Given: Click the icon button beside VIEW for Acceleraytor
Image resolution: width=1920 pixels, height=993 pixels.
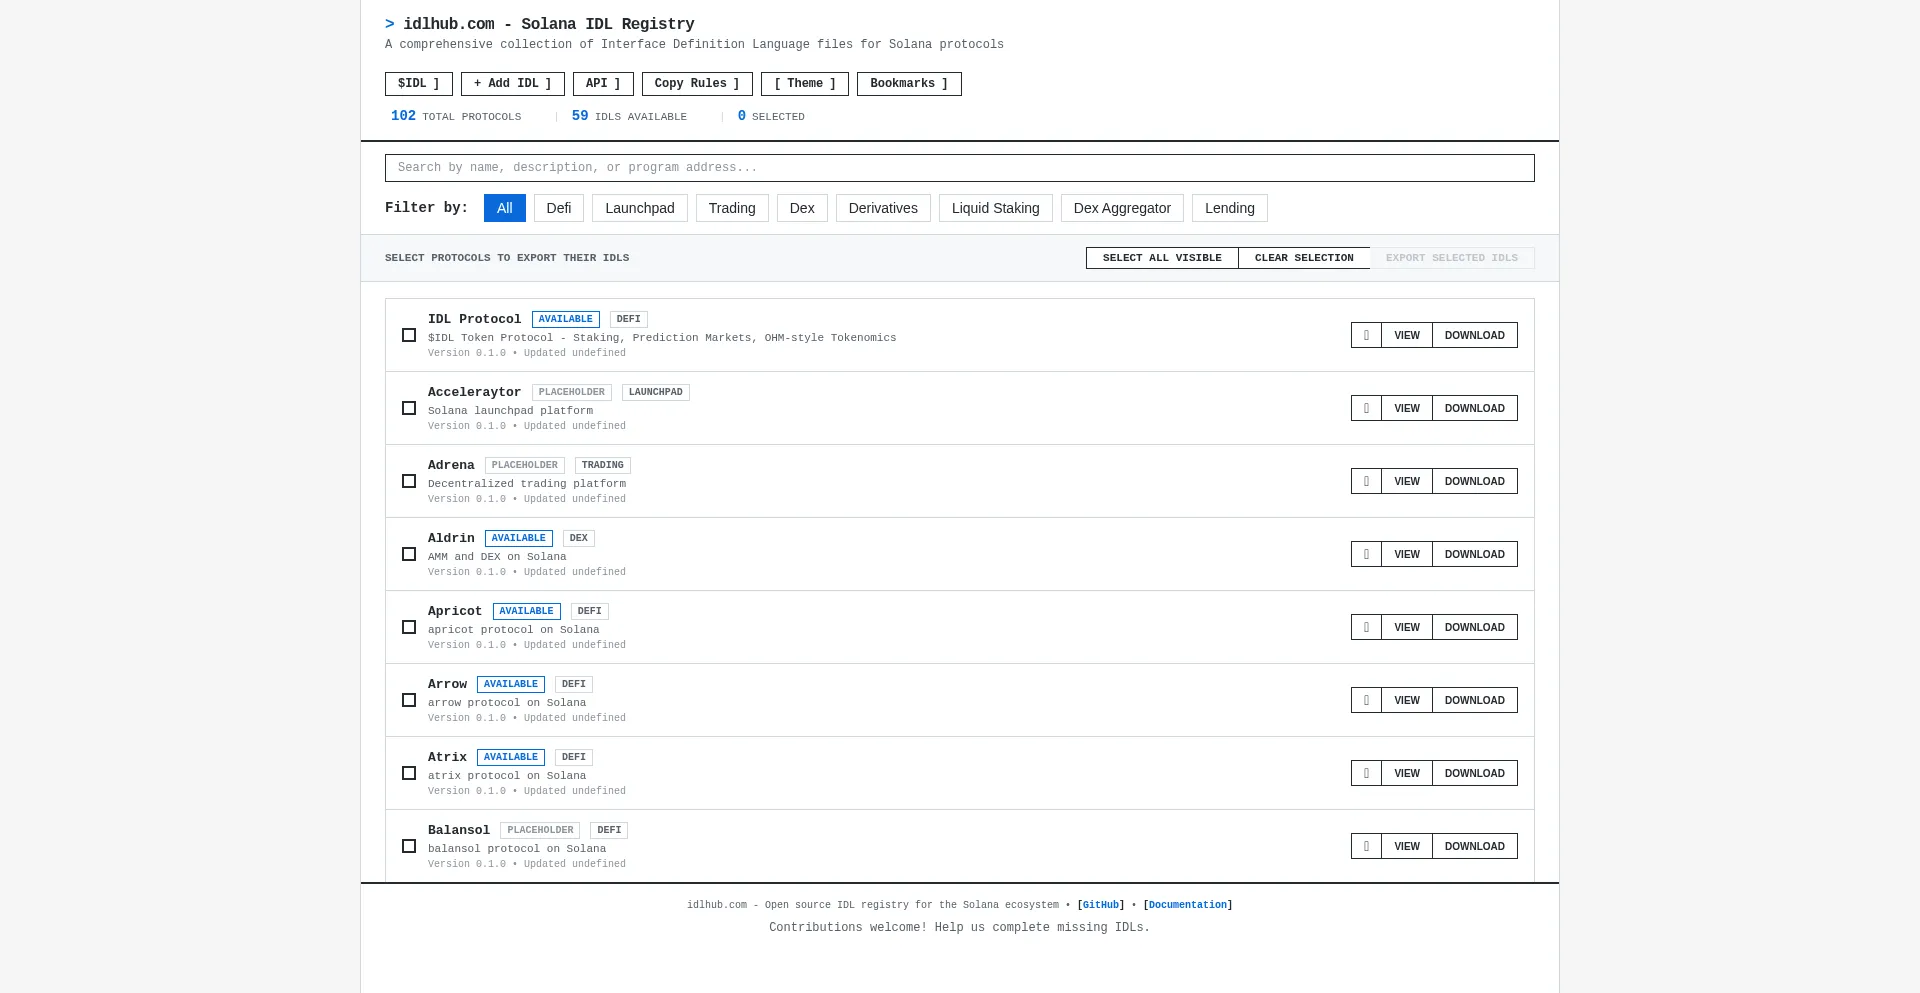Looking at the screenshot, I should coord(1366,408).
